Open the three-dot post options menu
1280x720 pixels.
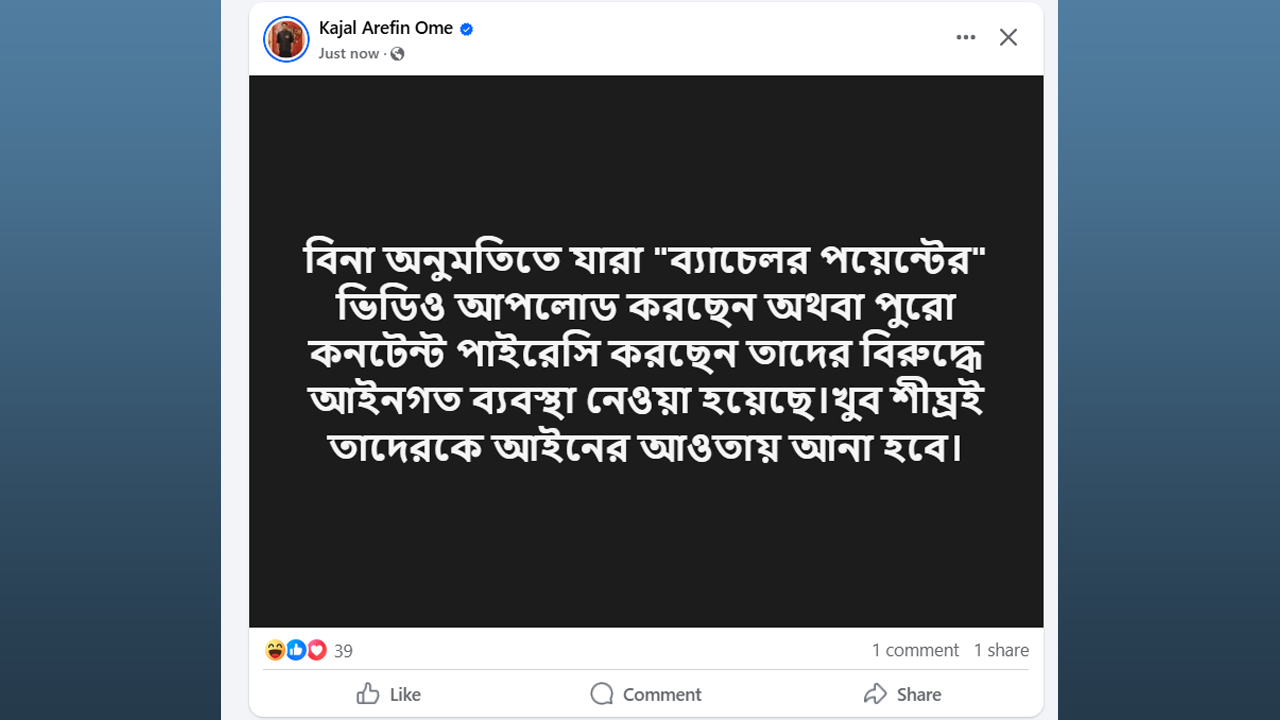coord(965,37)
